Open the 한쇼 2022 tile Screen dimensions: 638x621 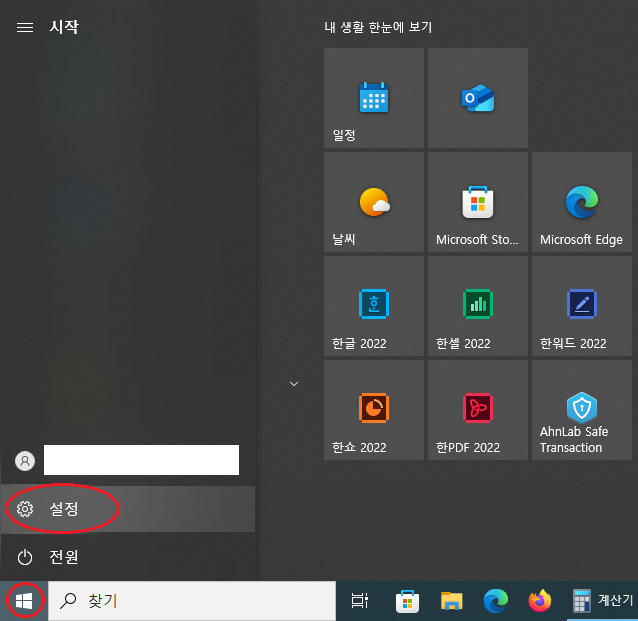click(x=374, y=410)
